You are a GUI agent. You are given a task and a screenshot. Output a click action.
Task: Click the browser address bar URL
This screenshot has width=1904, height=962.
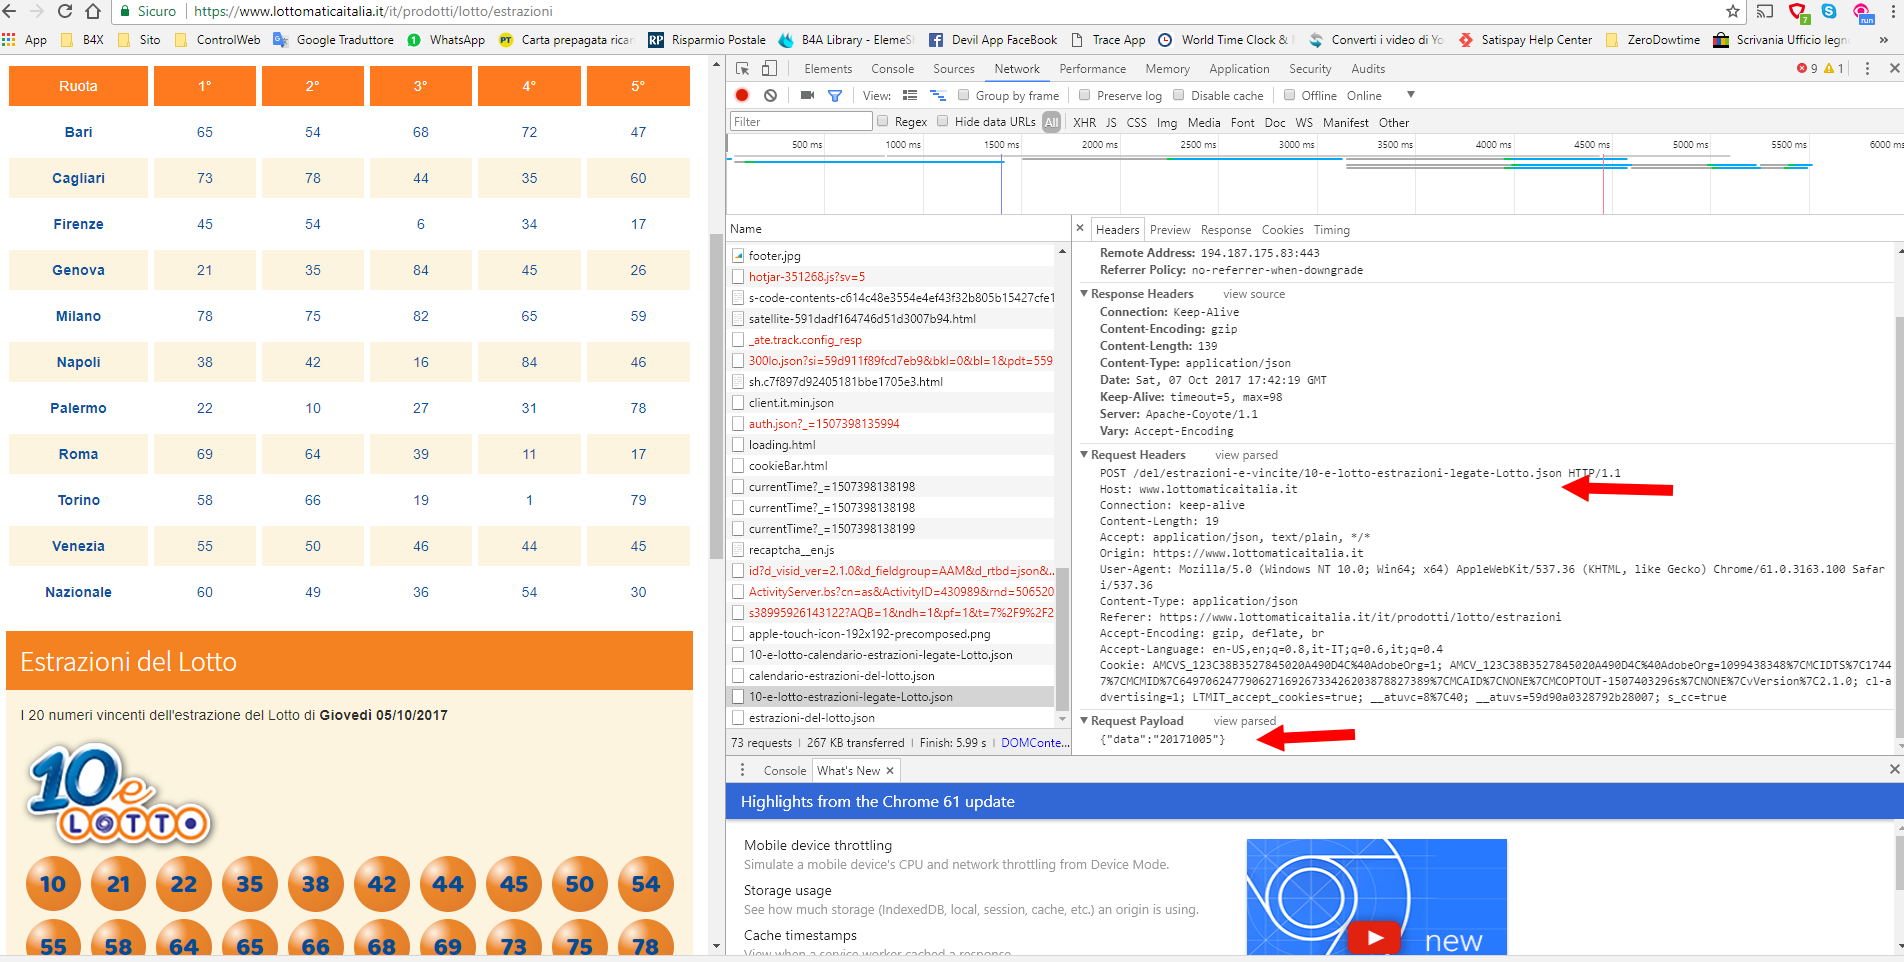(373, 11)
